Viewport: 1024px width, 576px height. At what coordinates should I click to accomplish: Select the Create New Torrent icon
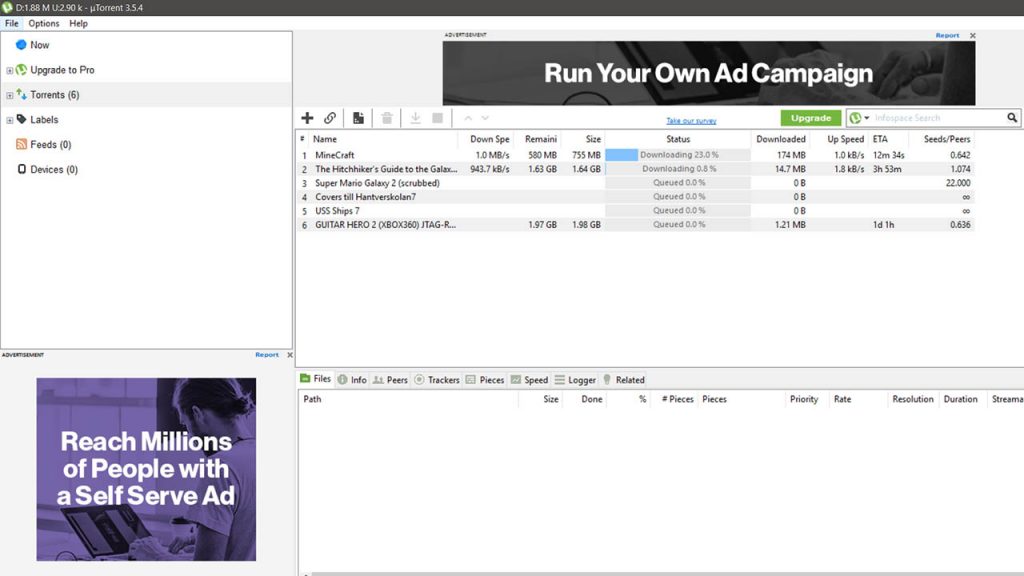[358, 118]
